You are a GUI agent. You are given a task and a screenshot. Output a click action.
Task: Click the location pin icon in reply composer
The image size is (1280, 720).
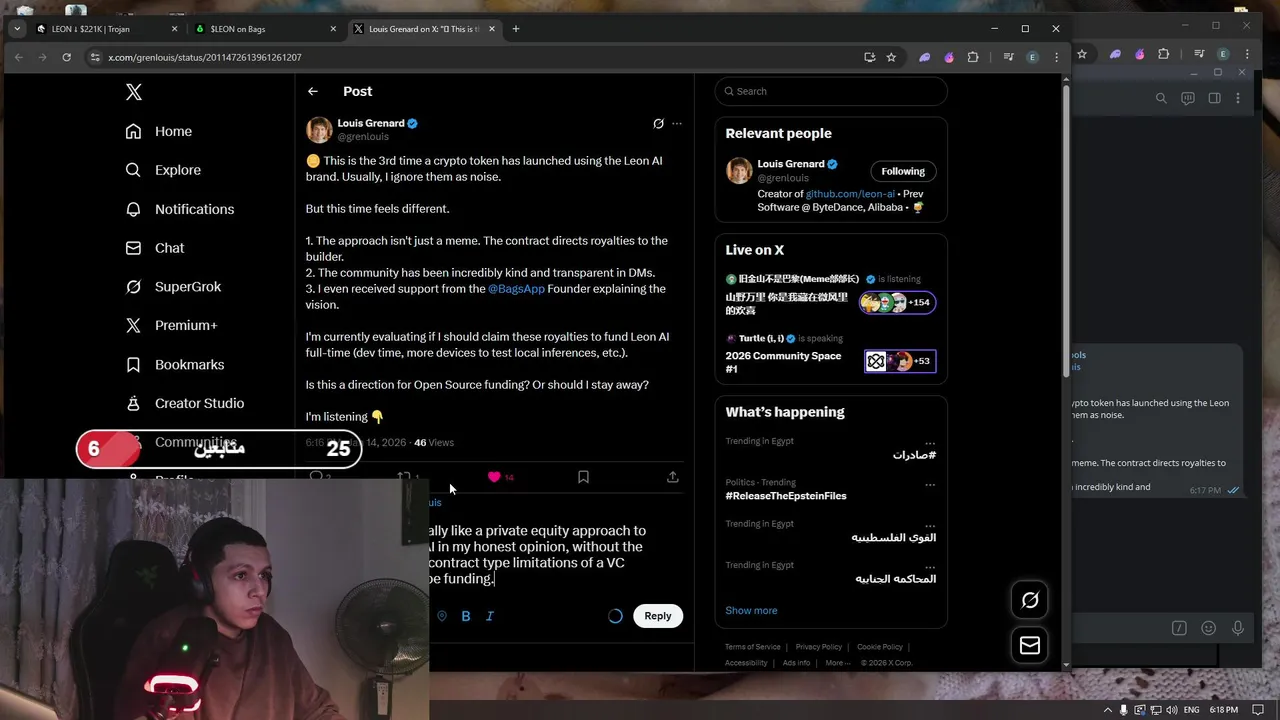click(442, 616)
